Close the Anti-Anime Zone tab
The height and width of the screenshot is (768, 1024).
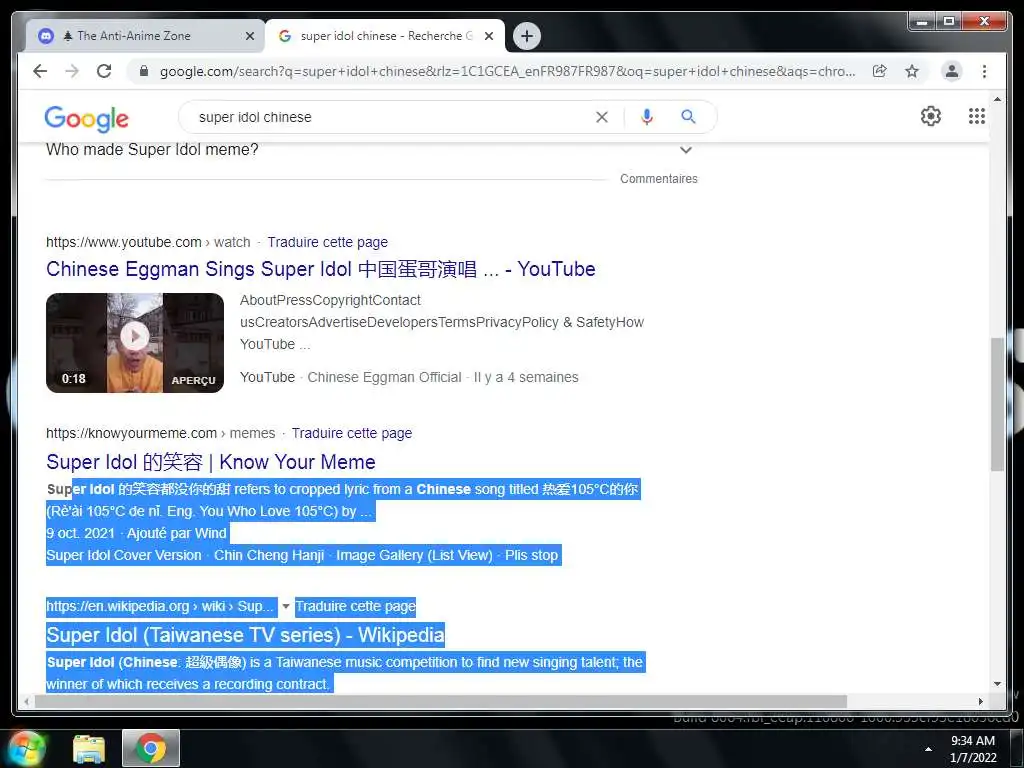[249, 36]
